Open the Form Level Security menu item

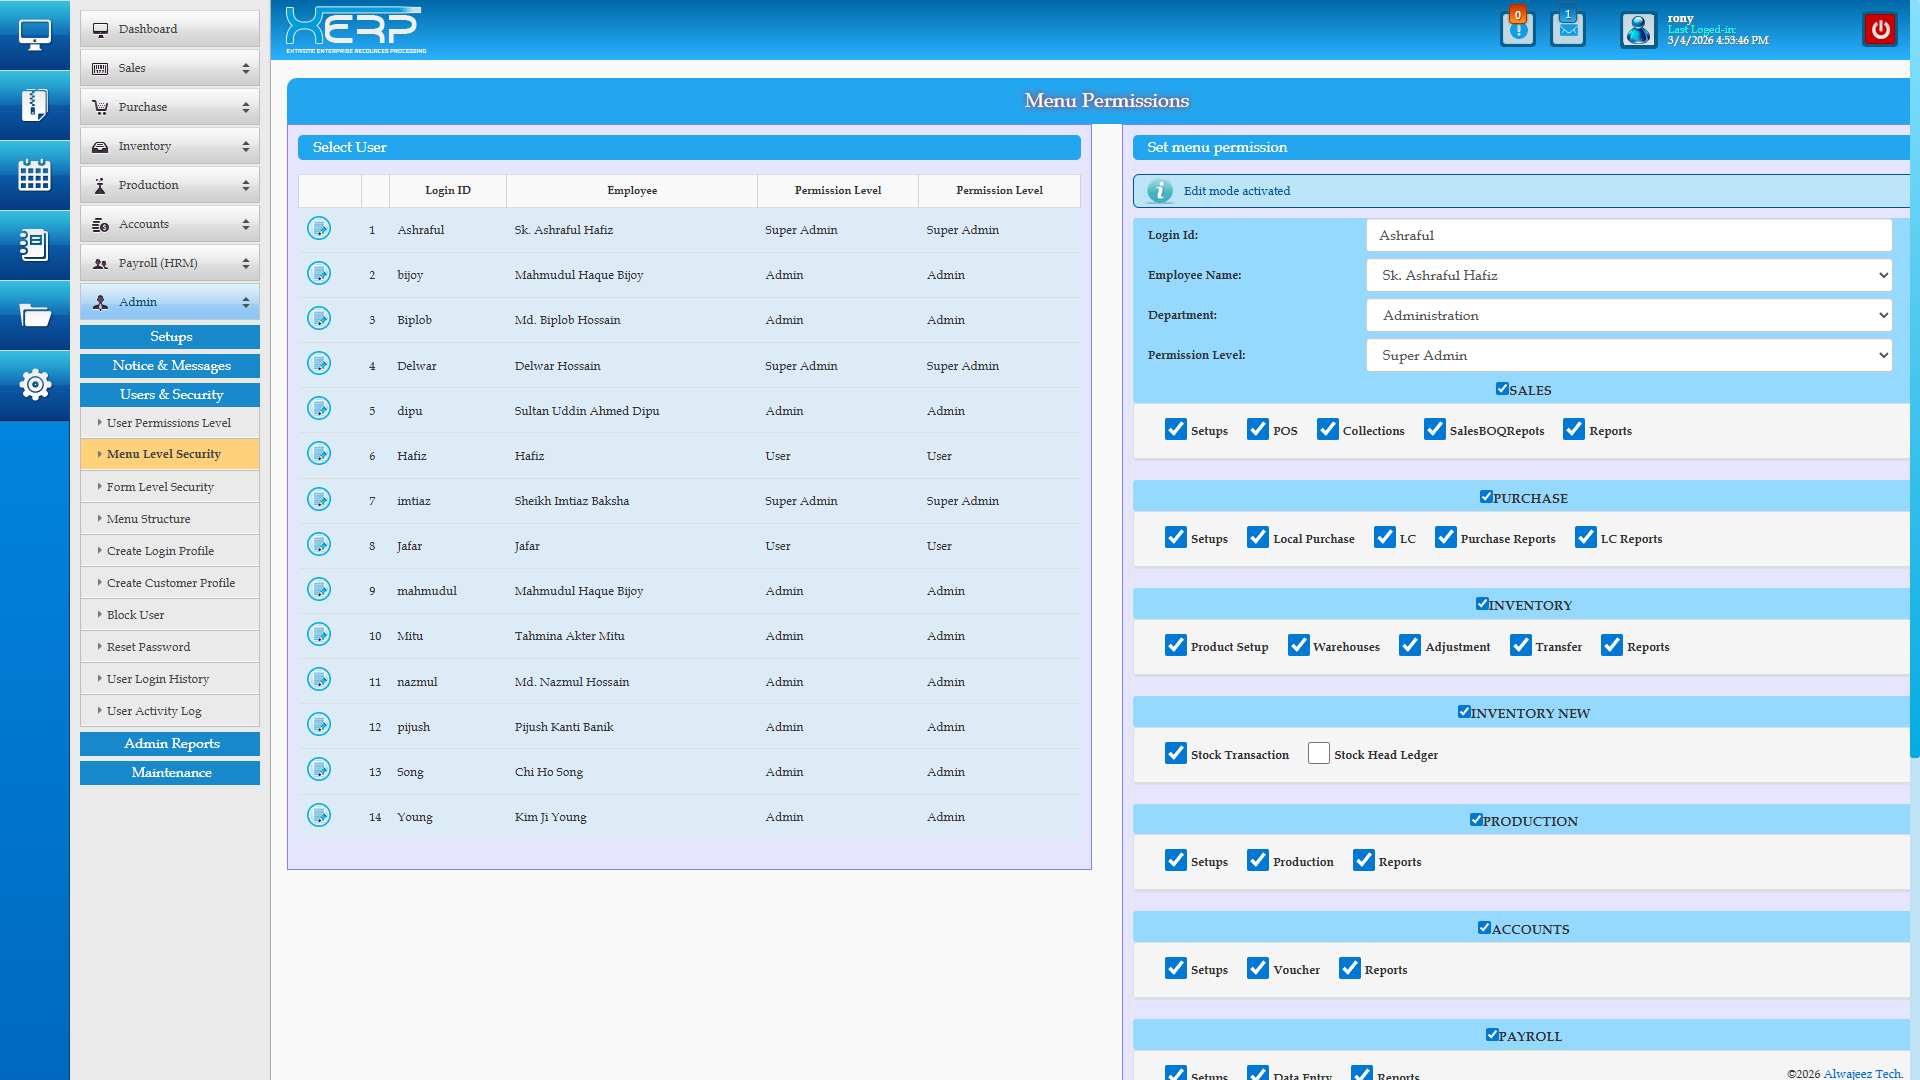tap(160, 487)
